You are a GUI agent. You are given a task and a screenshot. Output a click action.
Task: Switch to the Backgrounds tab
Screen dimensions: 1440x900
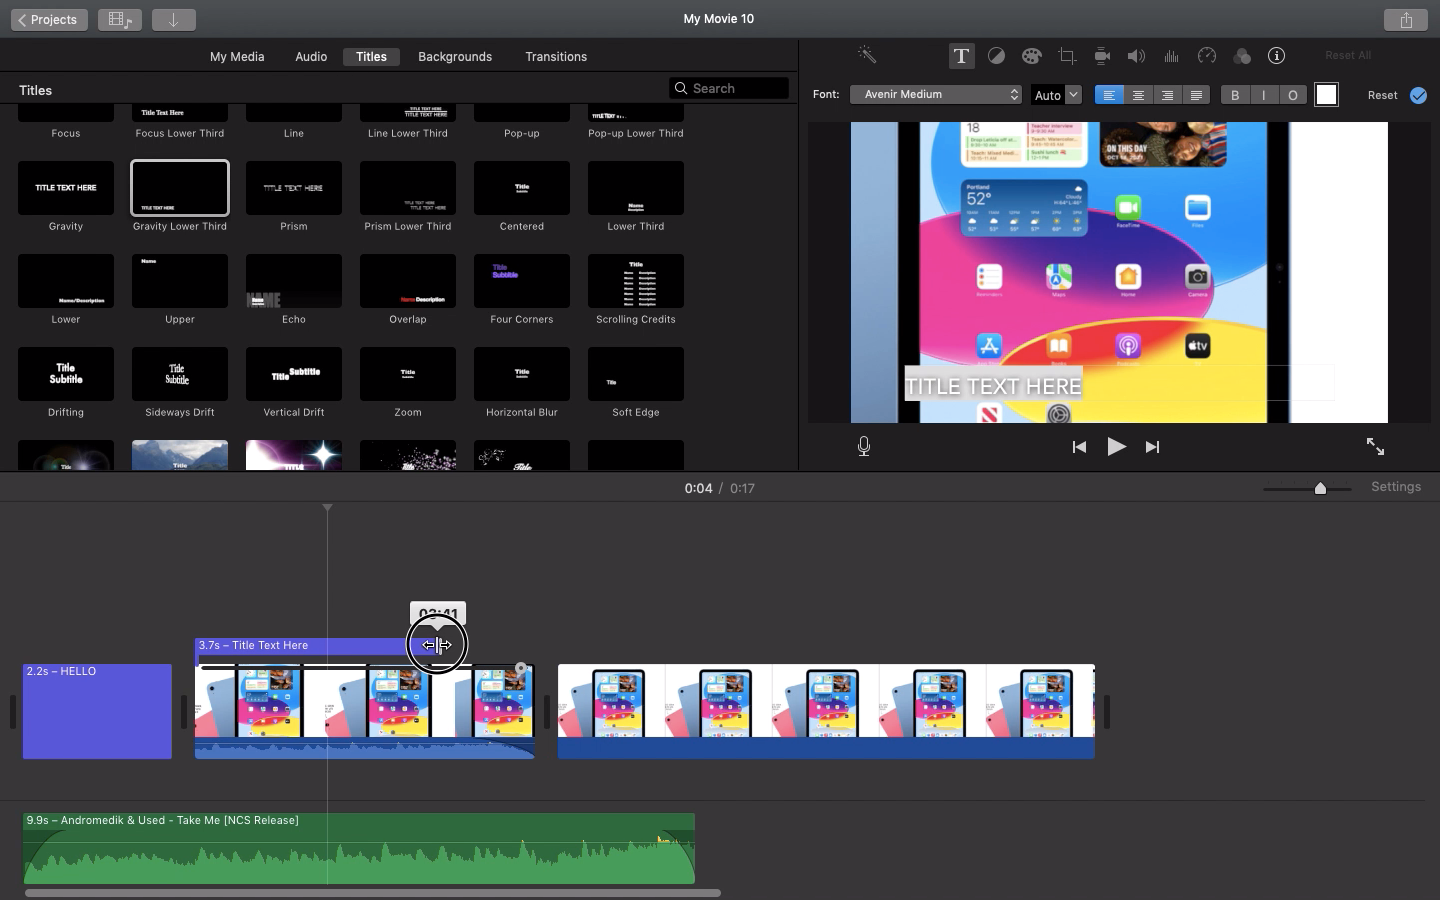pos(455,57)
